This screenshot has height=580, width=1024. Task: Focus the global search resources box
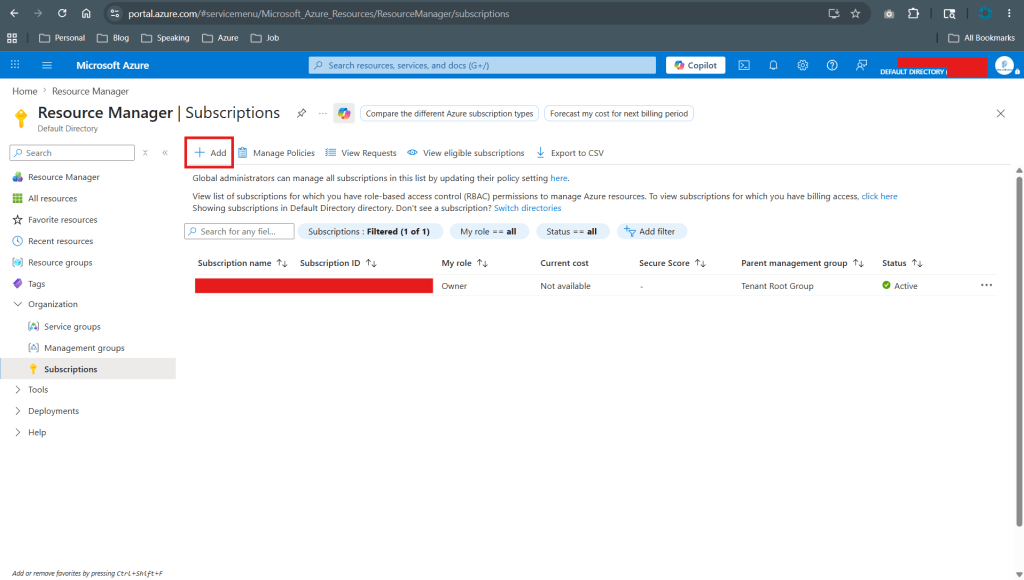point(482,65)
